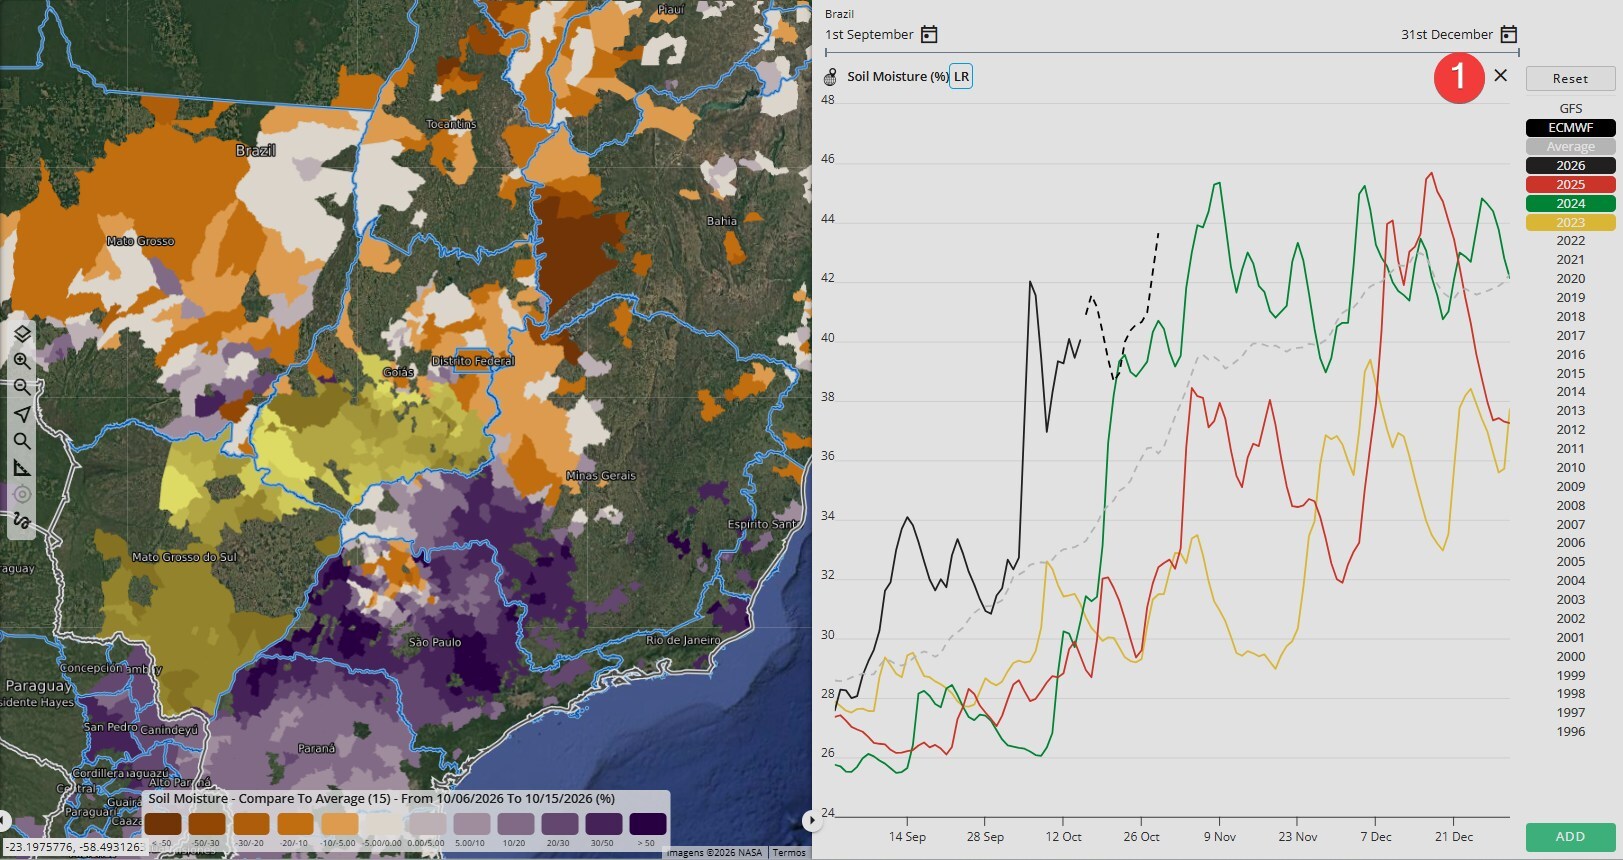The height and width of the screenshot is (860, 1623).
Task: Click the Reset button
Action: 1570,78
